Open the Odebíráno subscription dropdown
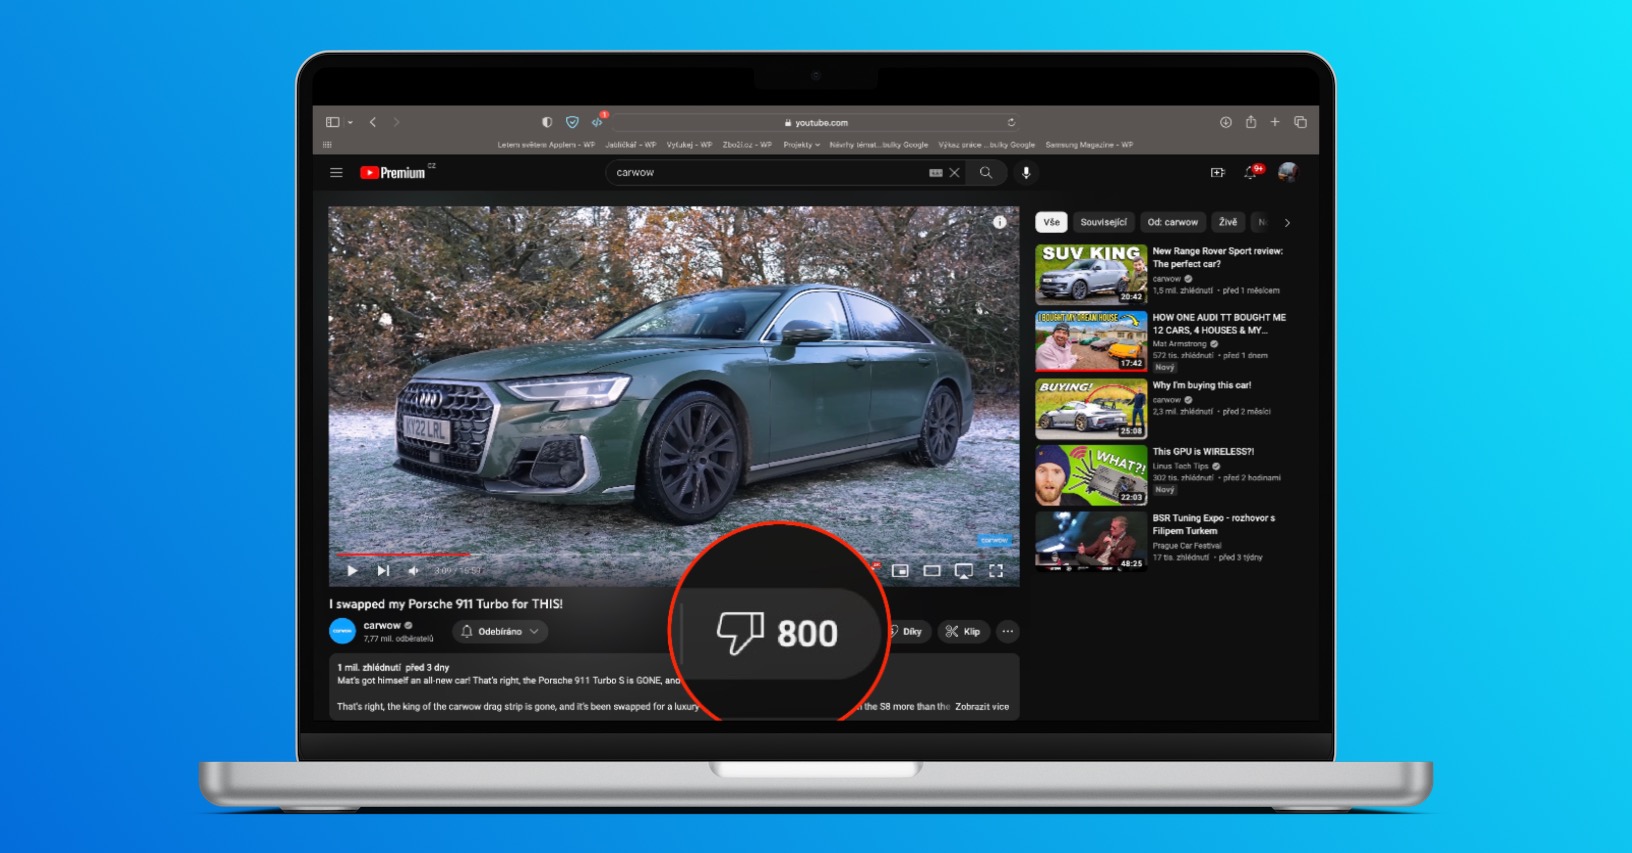Screen dimensions: 1632x853 [x=501, y=632]
